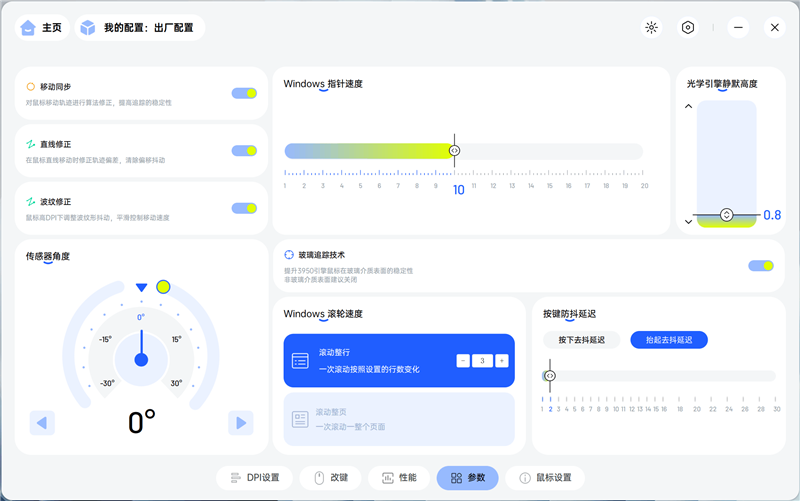The height and width of the screenshot is (501, 800).
Task: Click pointer speed tick labeled 5
Action: pyautogui.click(x=360, y=186)
